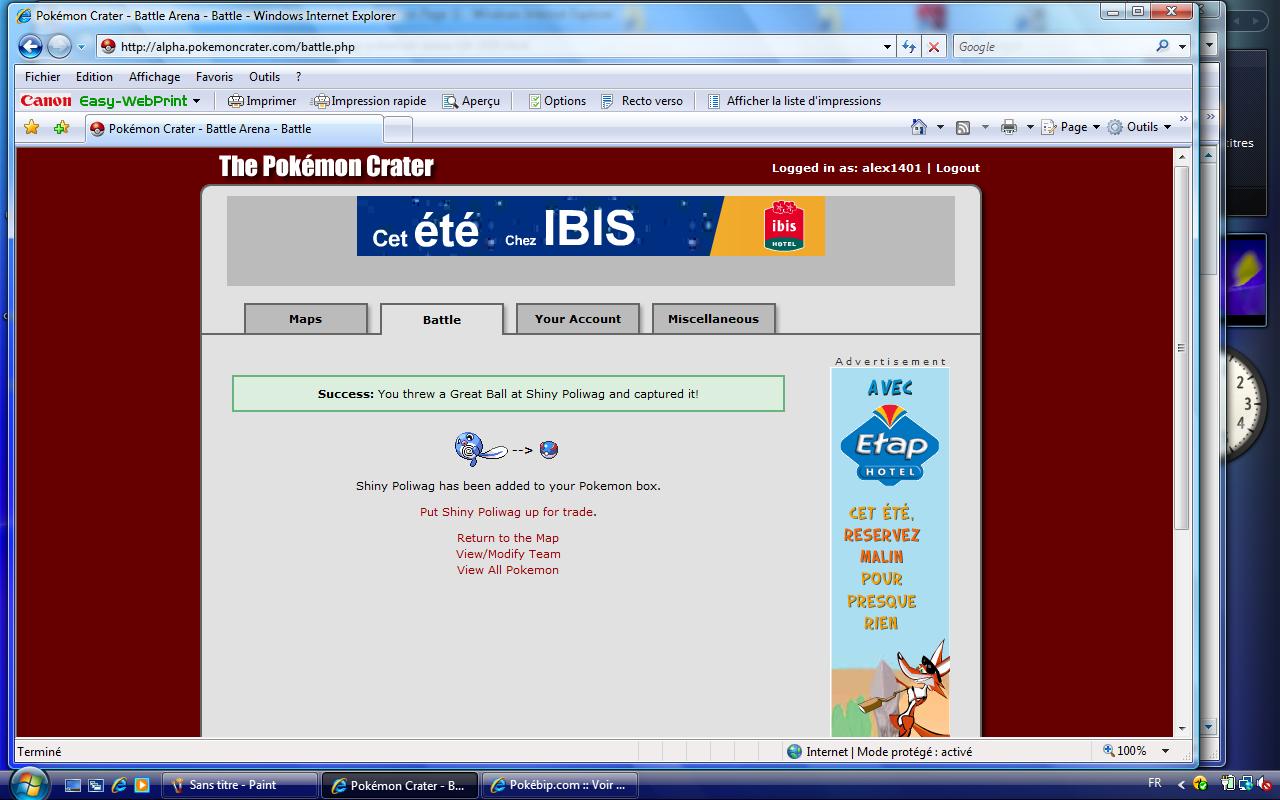Click in the Google search field
This screenshot has width=1280, height=800.
[x=1050, y=47]
